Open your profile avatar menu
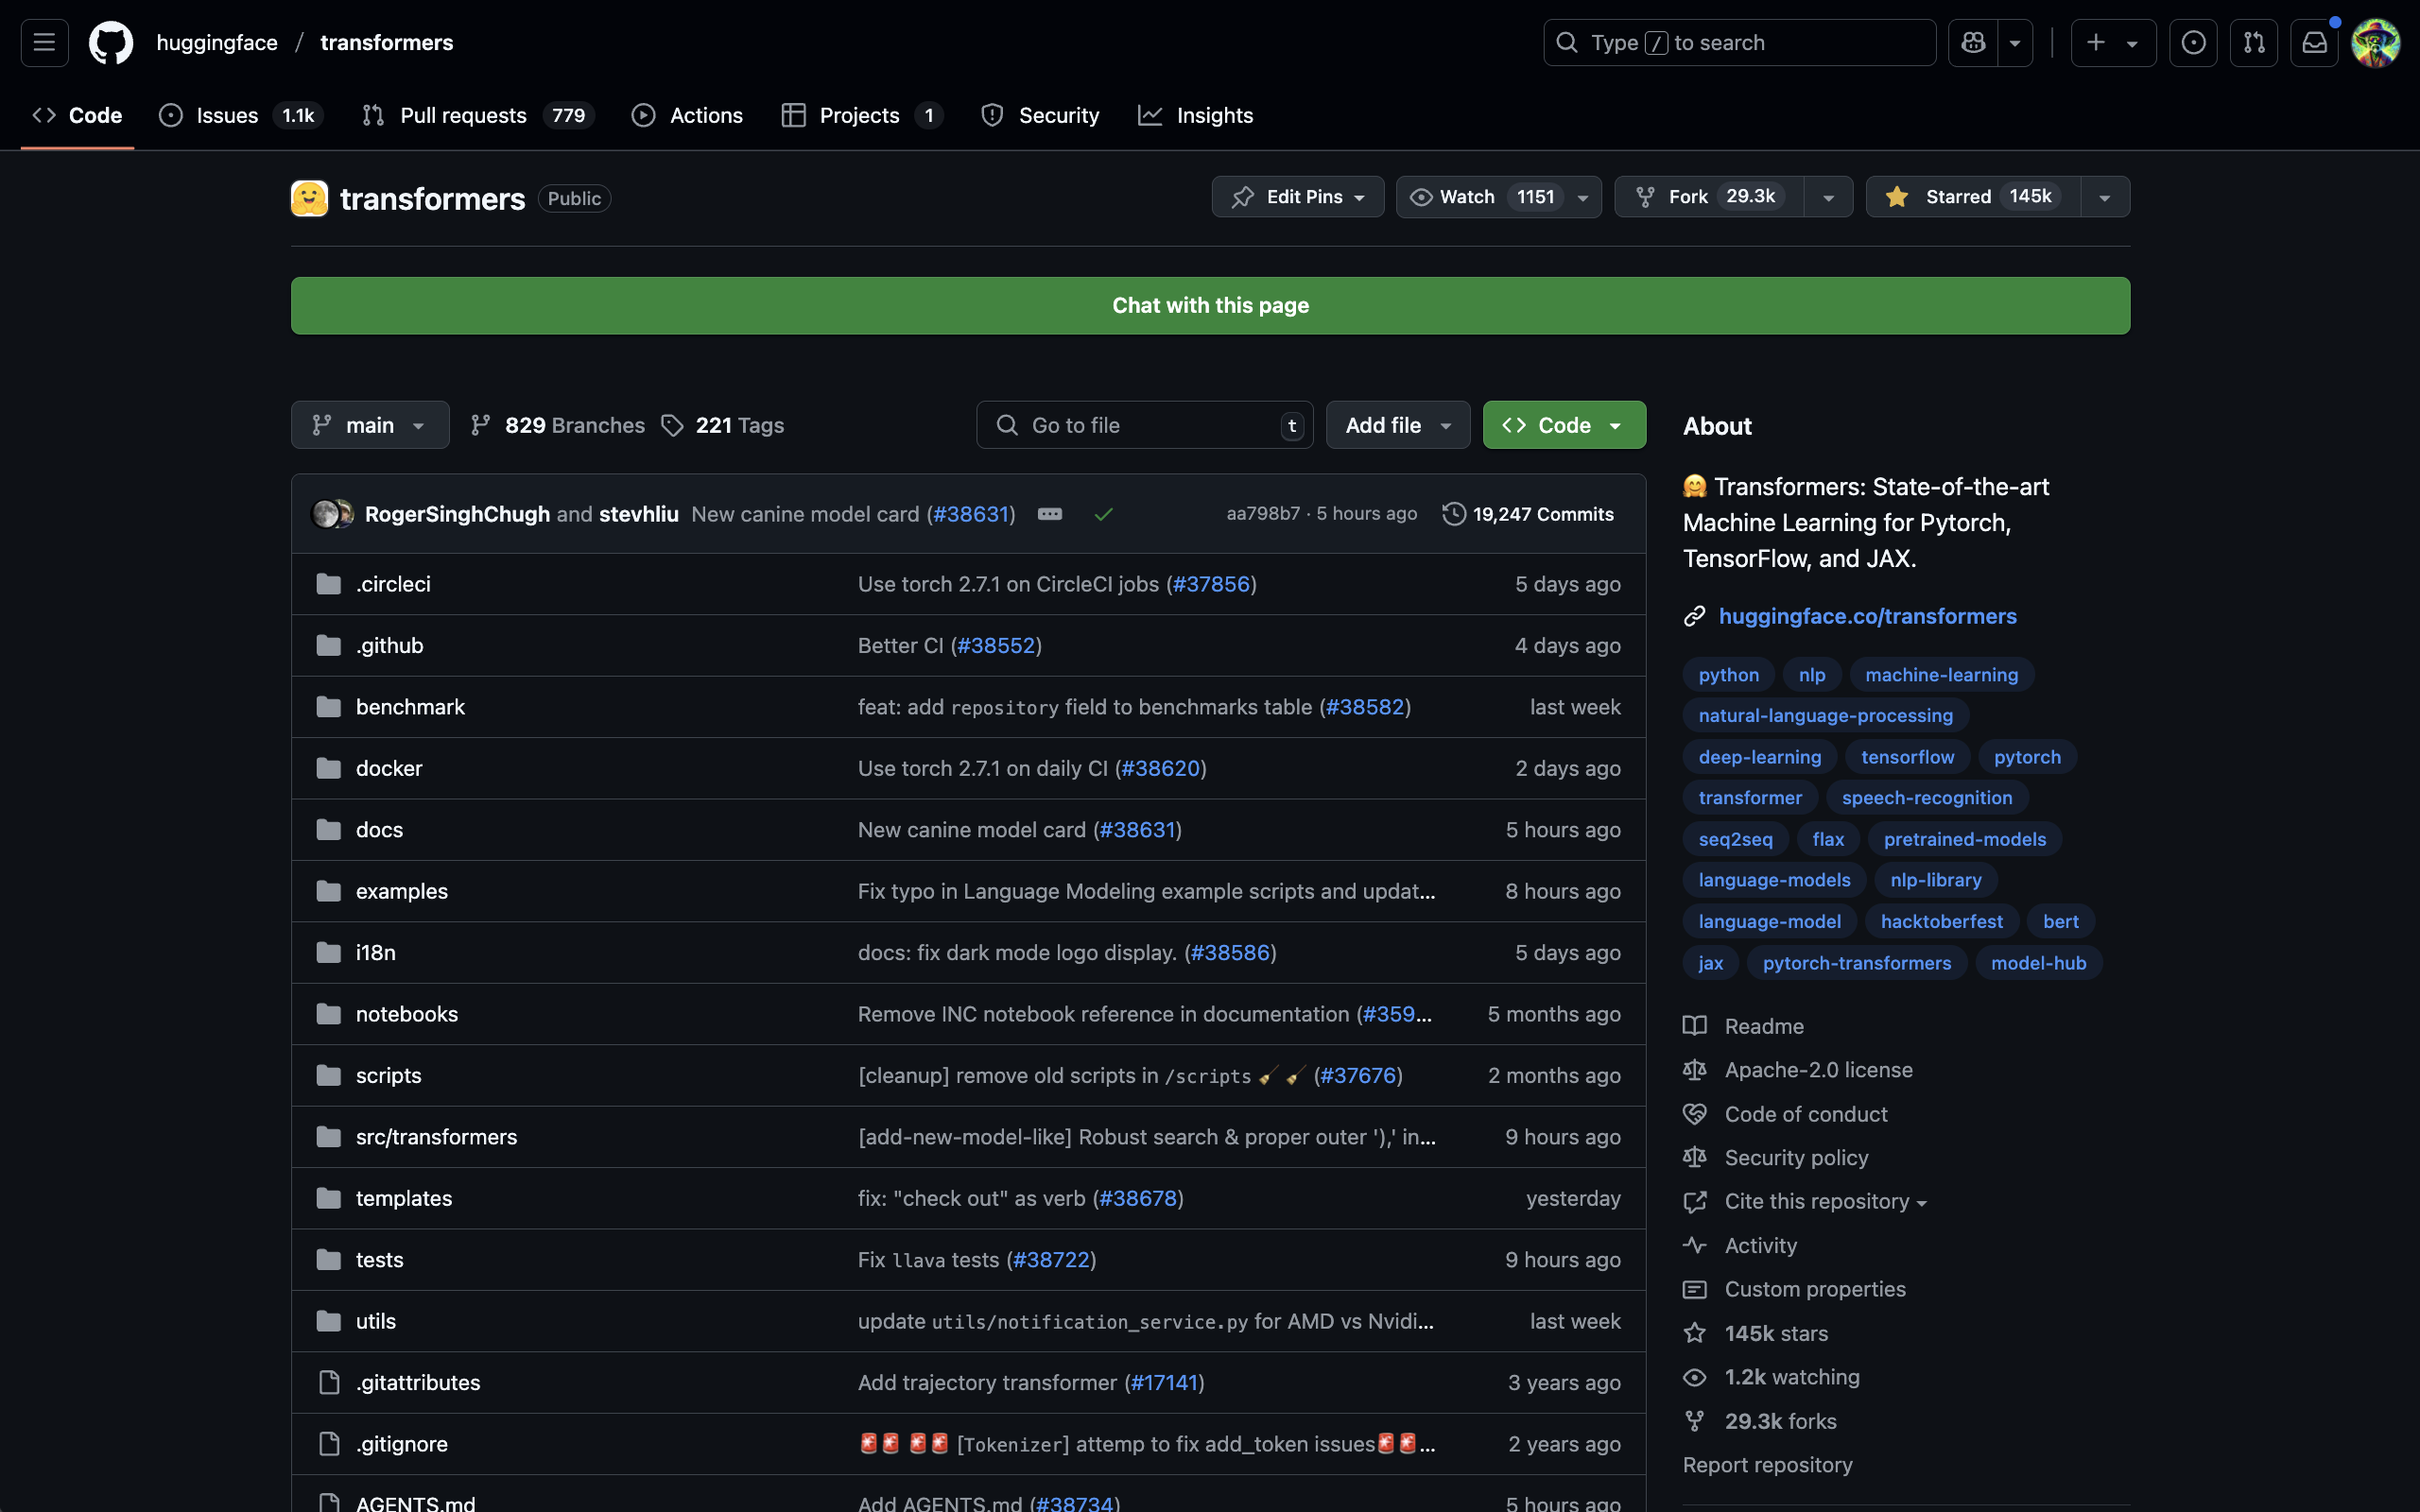The width and height of the screenshot is (2420, 1512). pos(2375,42)
